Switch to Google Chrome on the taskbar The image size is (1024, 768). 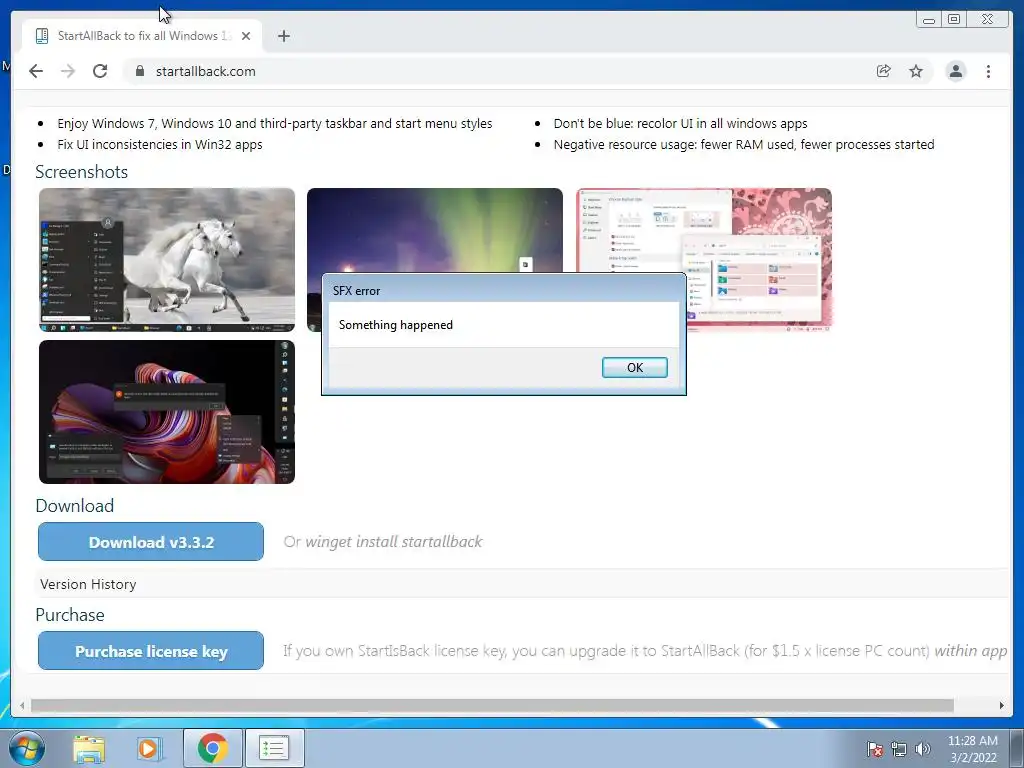coord(212,748)
